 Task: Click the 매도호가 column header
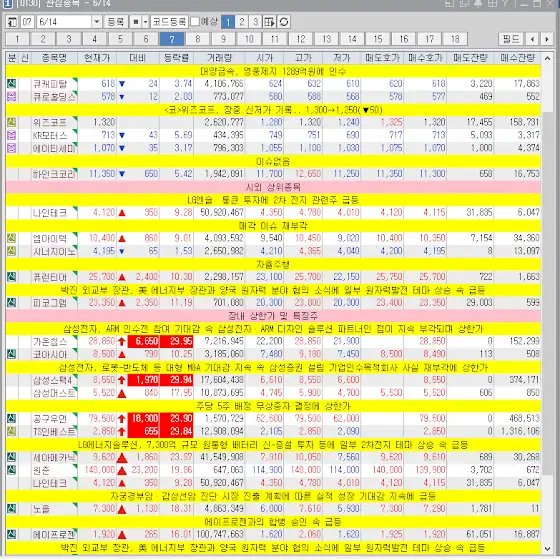pyautogui.click(x=382, y=58)
